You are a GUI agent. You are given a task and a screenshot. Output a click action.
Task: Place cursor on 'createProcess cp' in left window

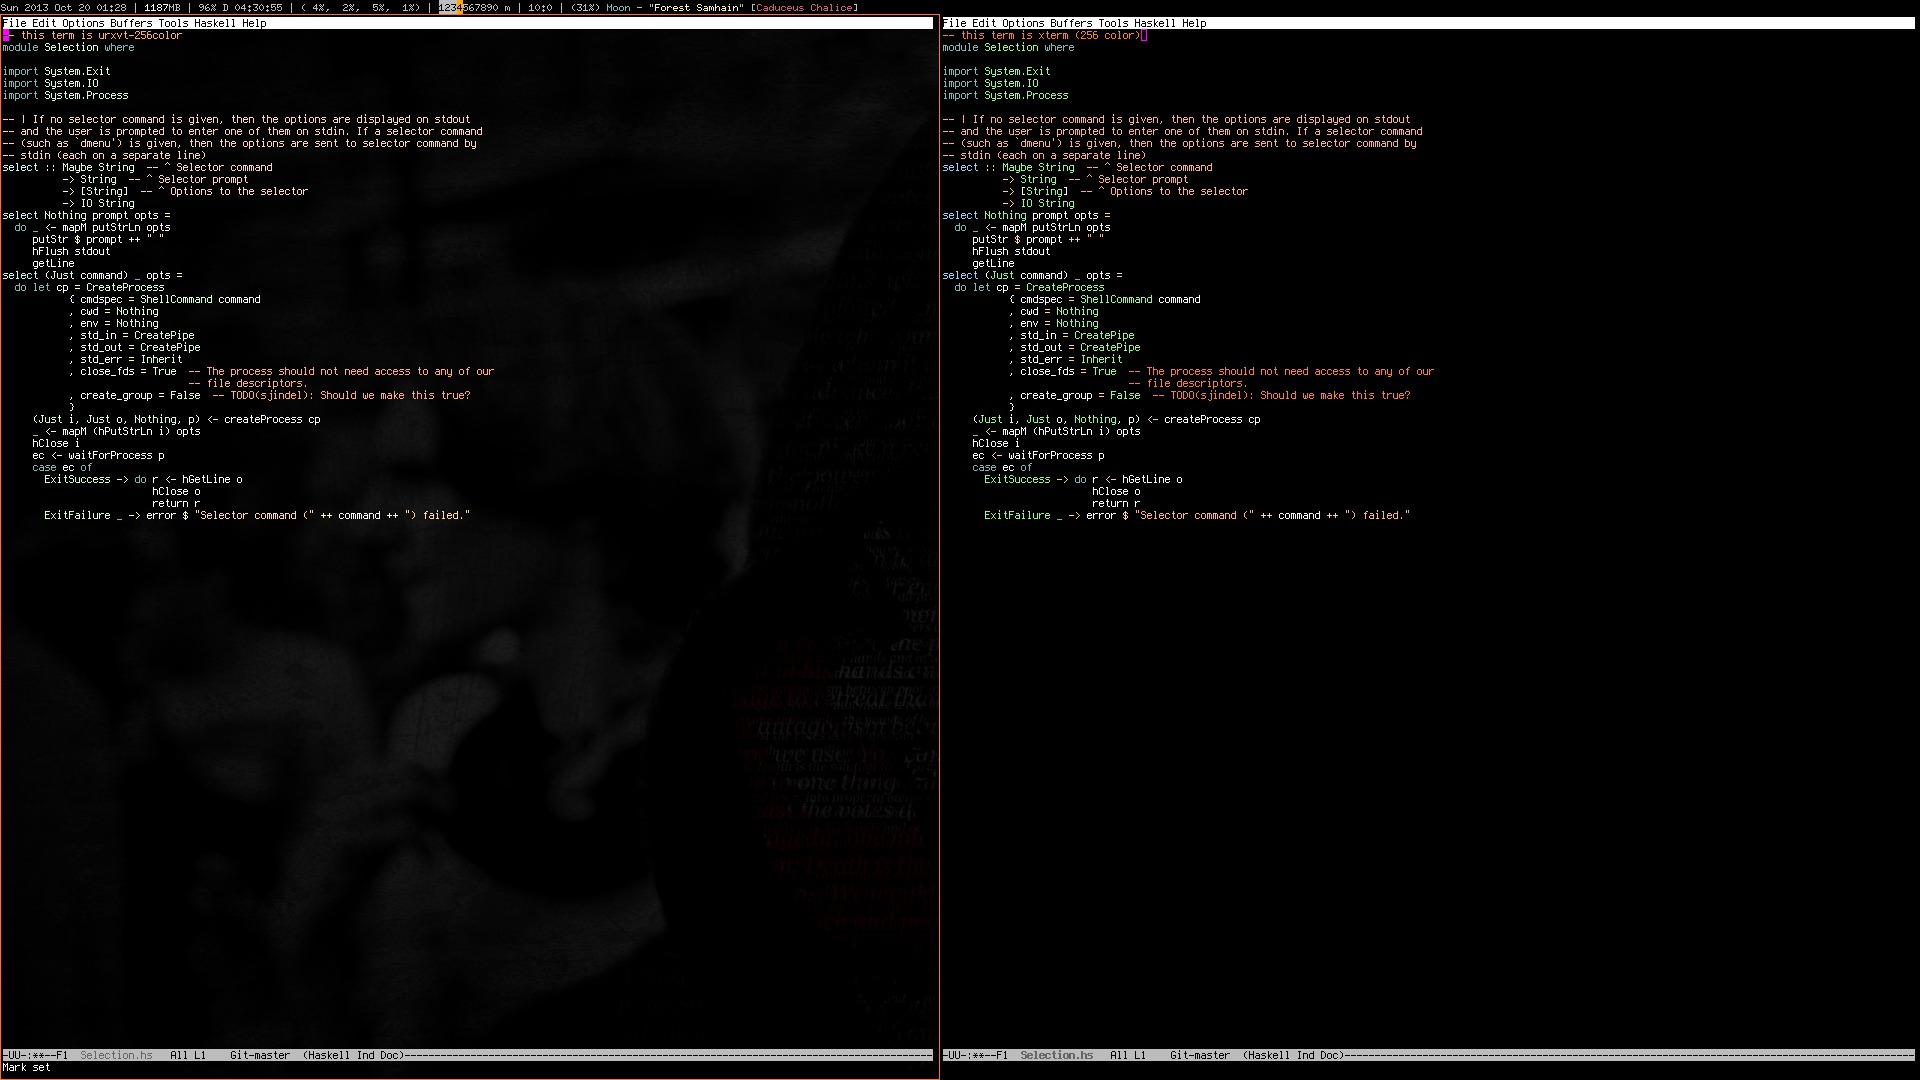coord(272,420)
